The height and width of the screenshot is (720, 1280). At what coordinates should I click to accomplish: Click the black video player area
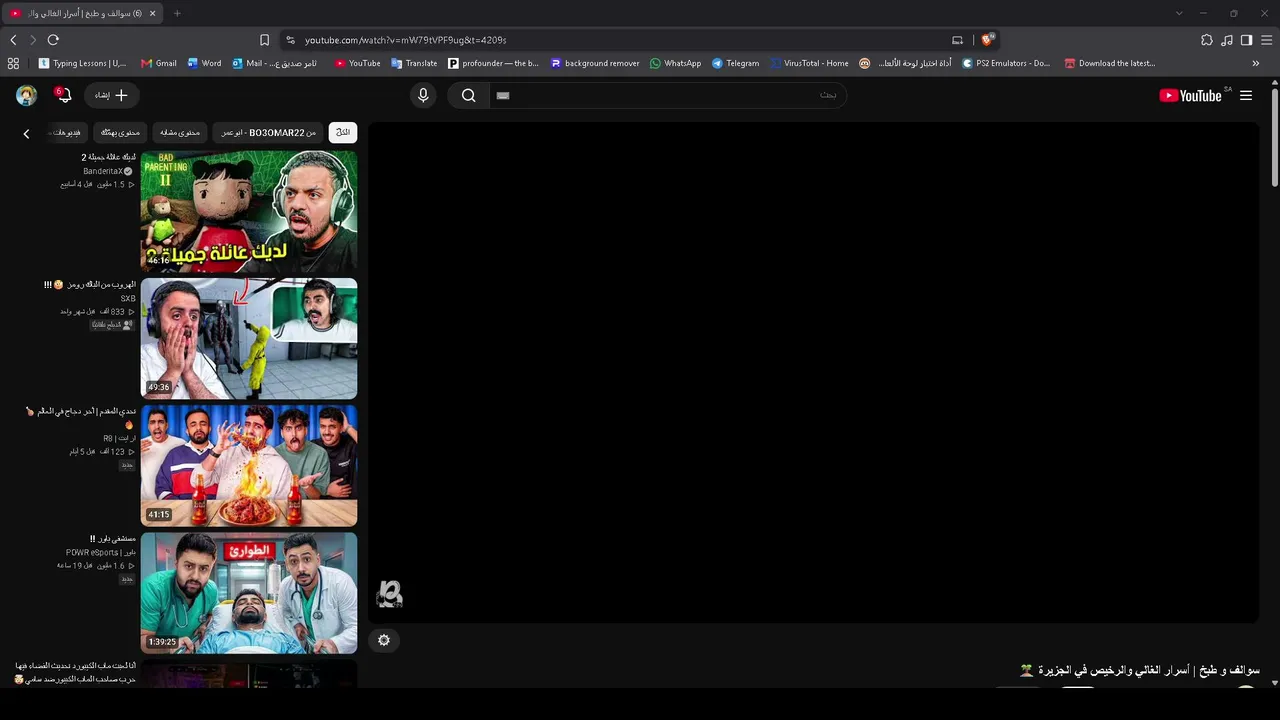click(x=814, y=372)
